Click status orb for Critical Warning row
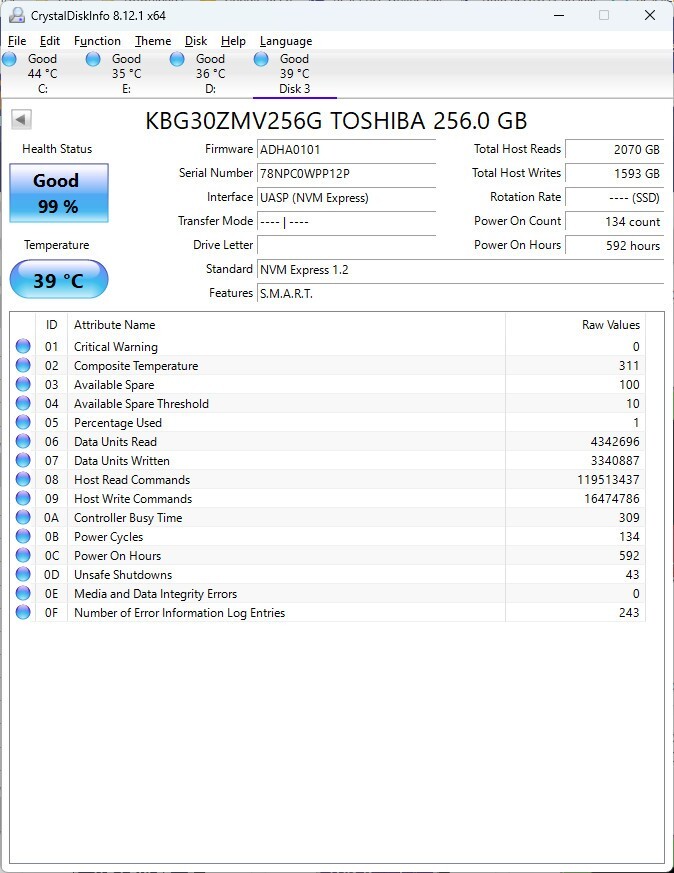The image size is (674, 873). click(x=23, y=346)
